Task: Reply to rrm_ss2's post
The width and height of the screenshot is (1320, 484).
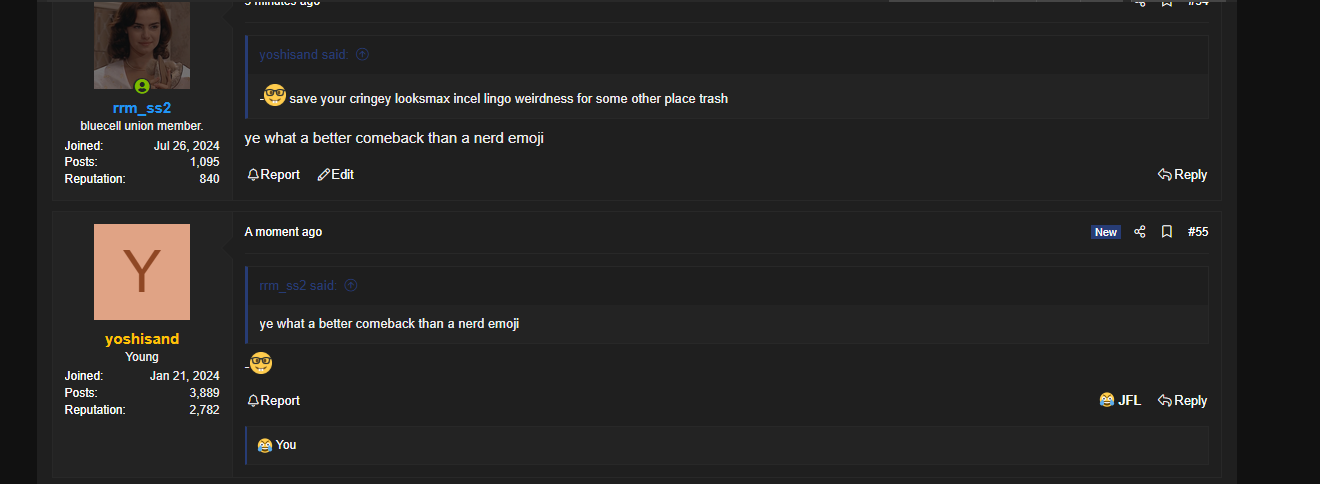Action: tap(1182, 175)
